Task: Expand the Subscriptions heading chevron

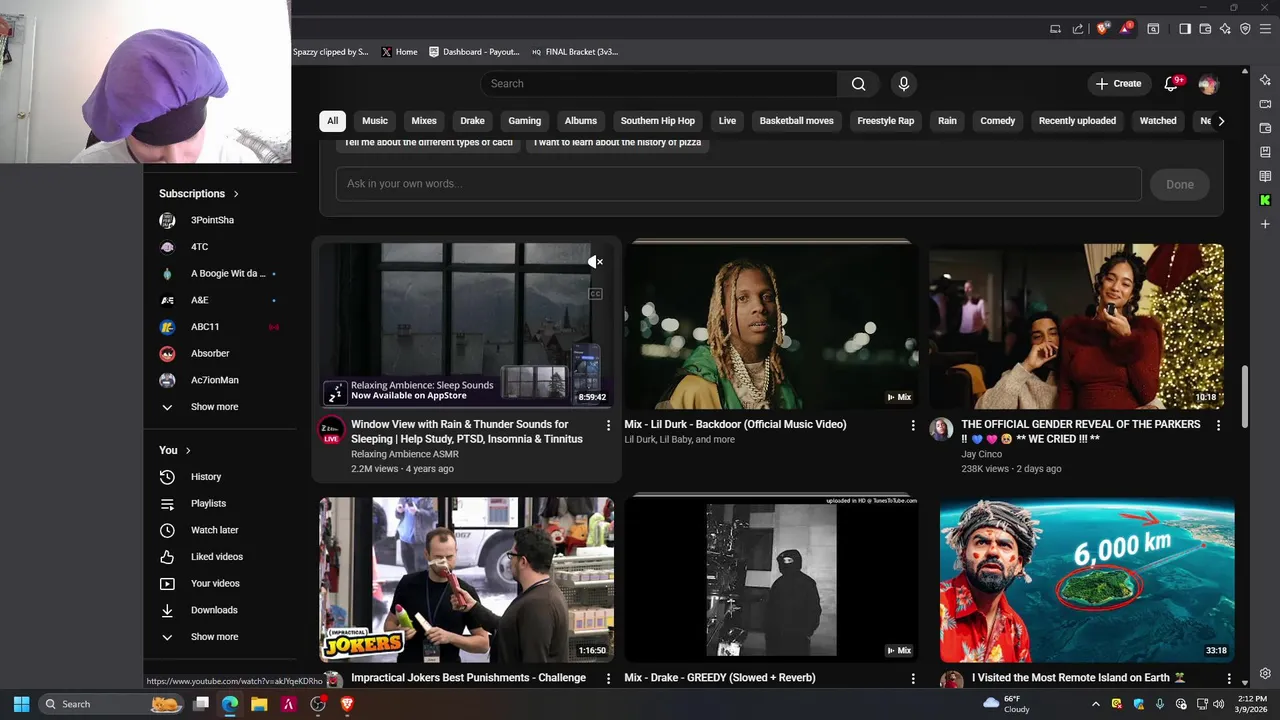Action: point(236,194)
